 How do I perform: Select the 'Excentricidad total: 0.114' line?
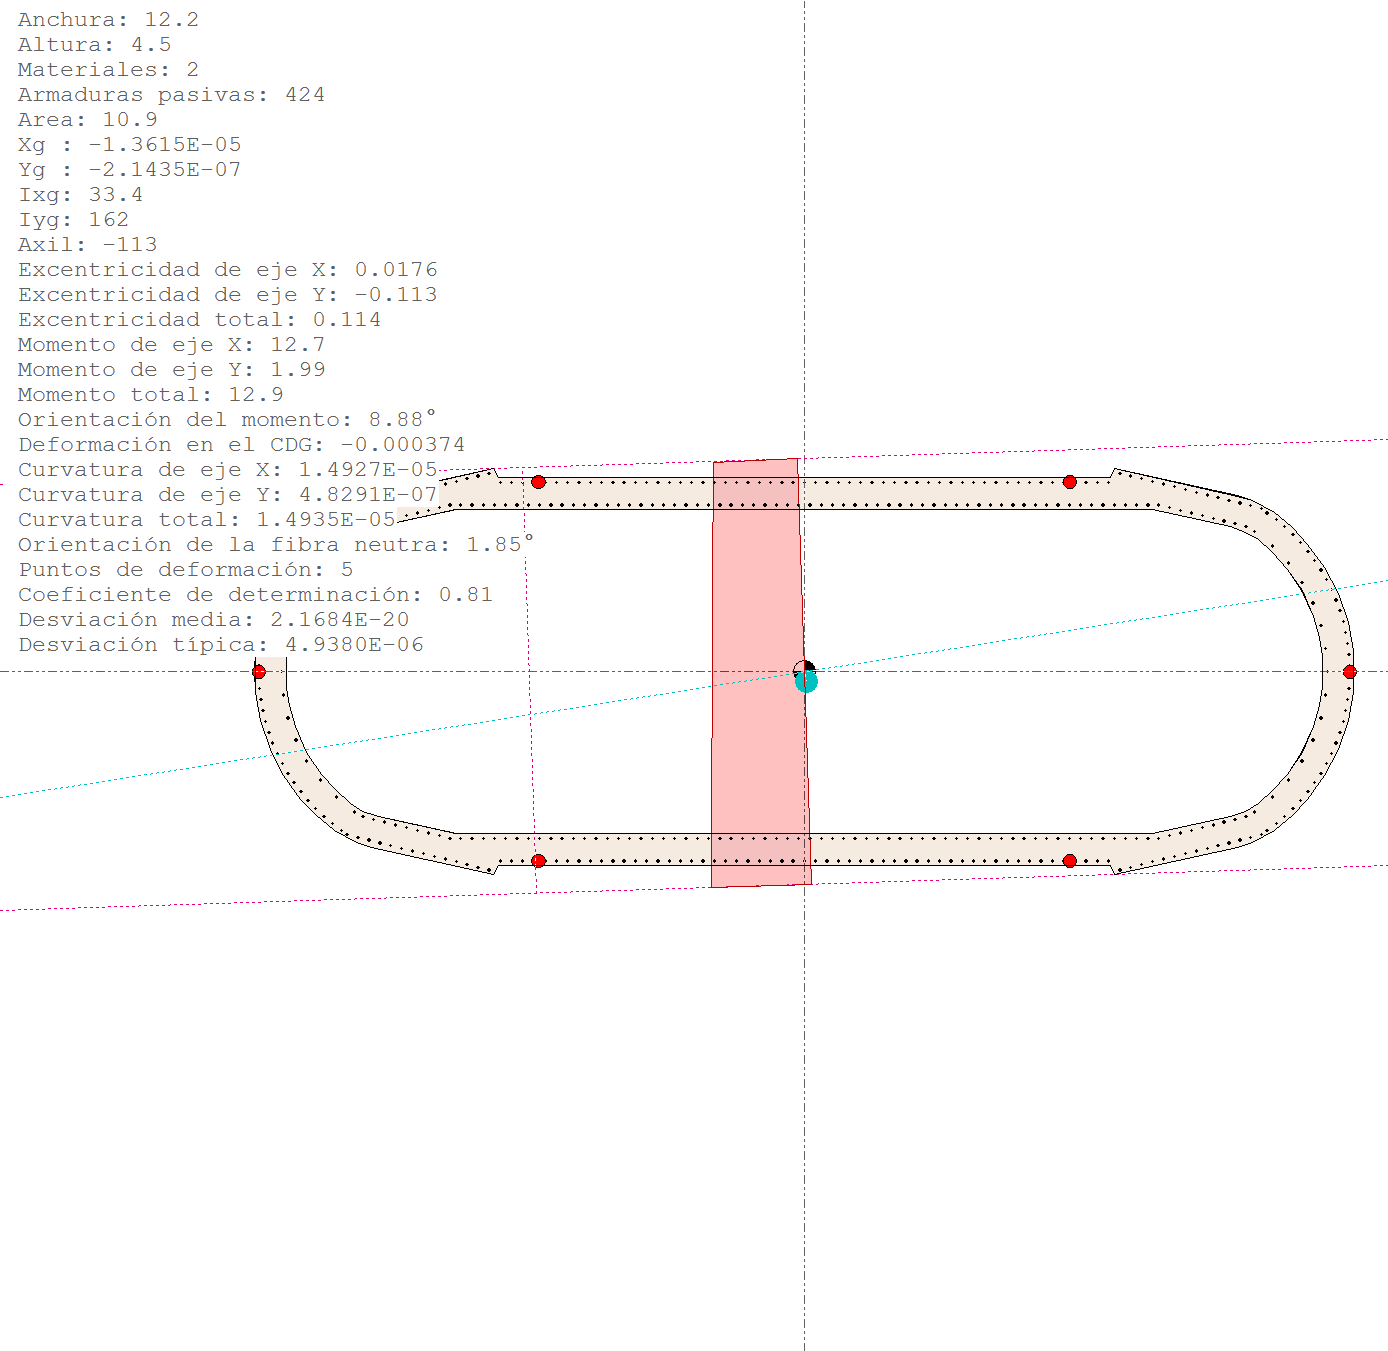[x=199, y=320]
